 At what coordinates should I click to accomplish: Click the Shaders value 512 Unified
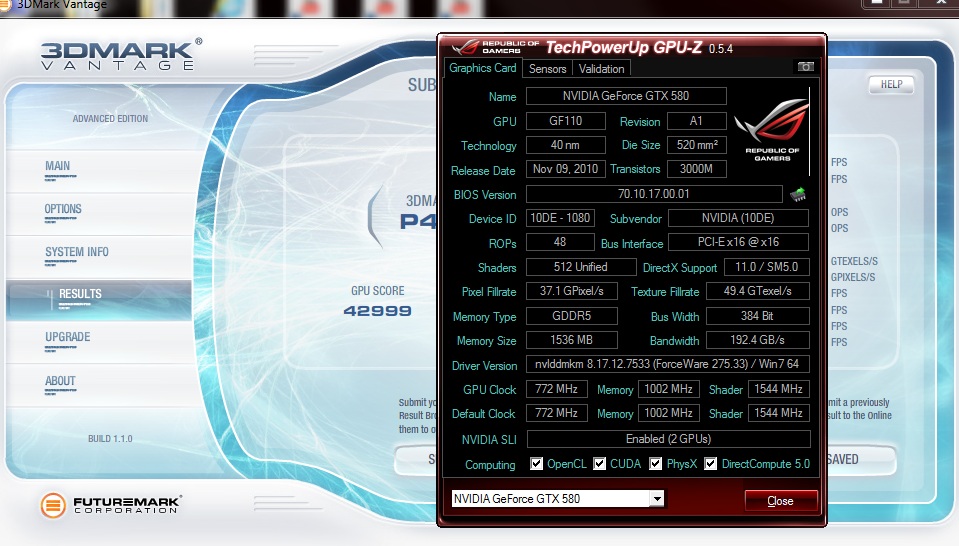[581, 267]
